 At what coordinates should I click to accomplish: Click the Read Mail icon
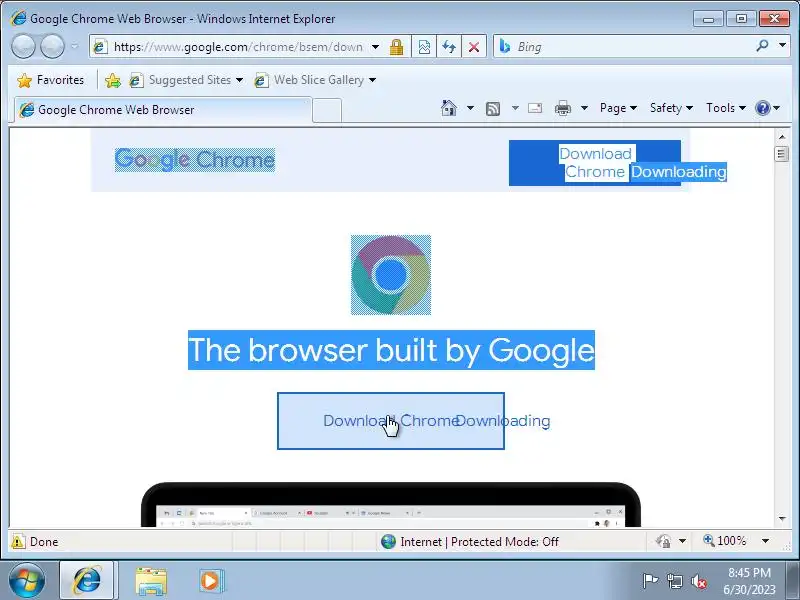coord(535,108)
